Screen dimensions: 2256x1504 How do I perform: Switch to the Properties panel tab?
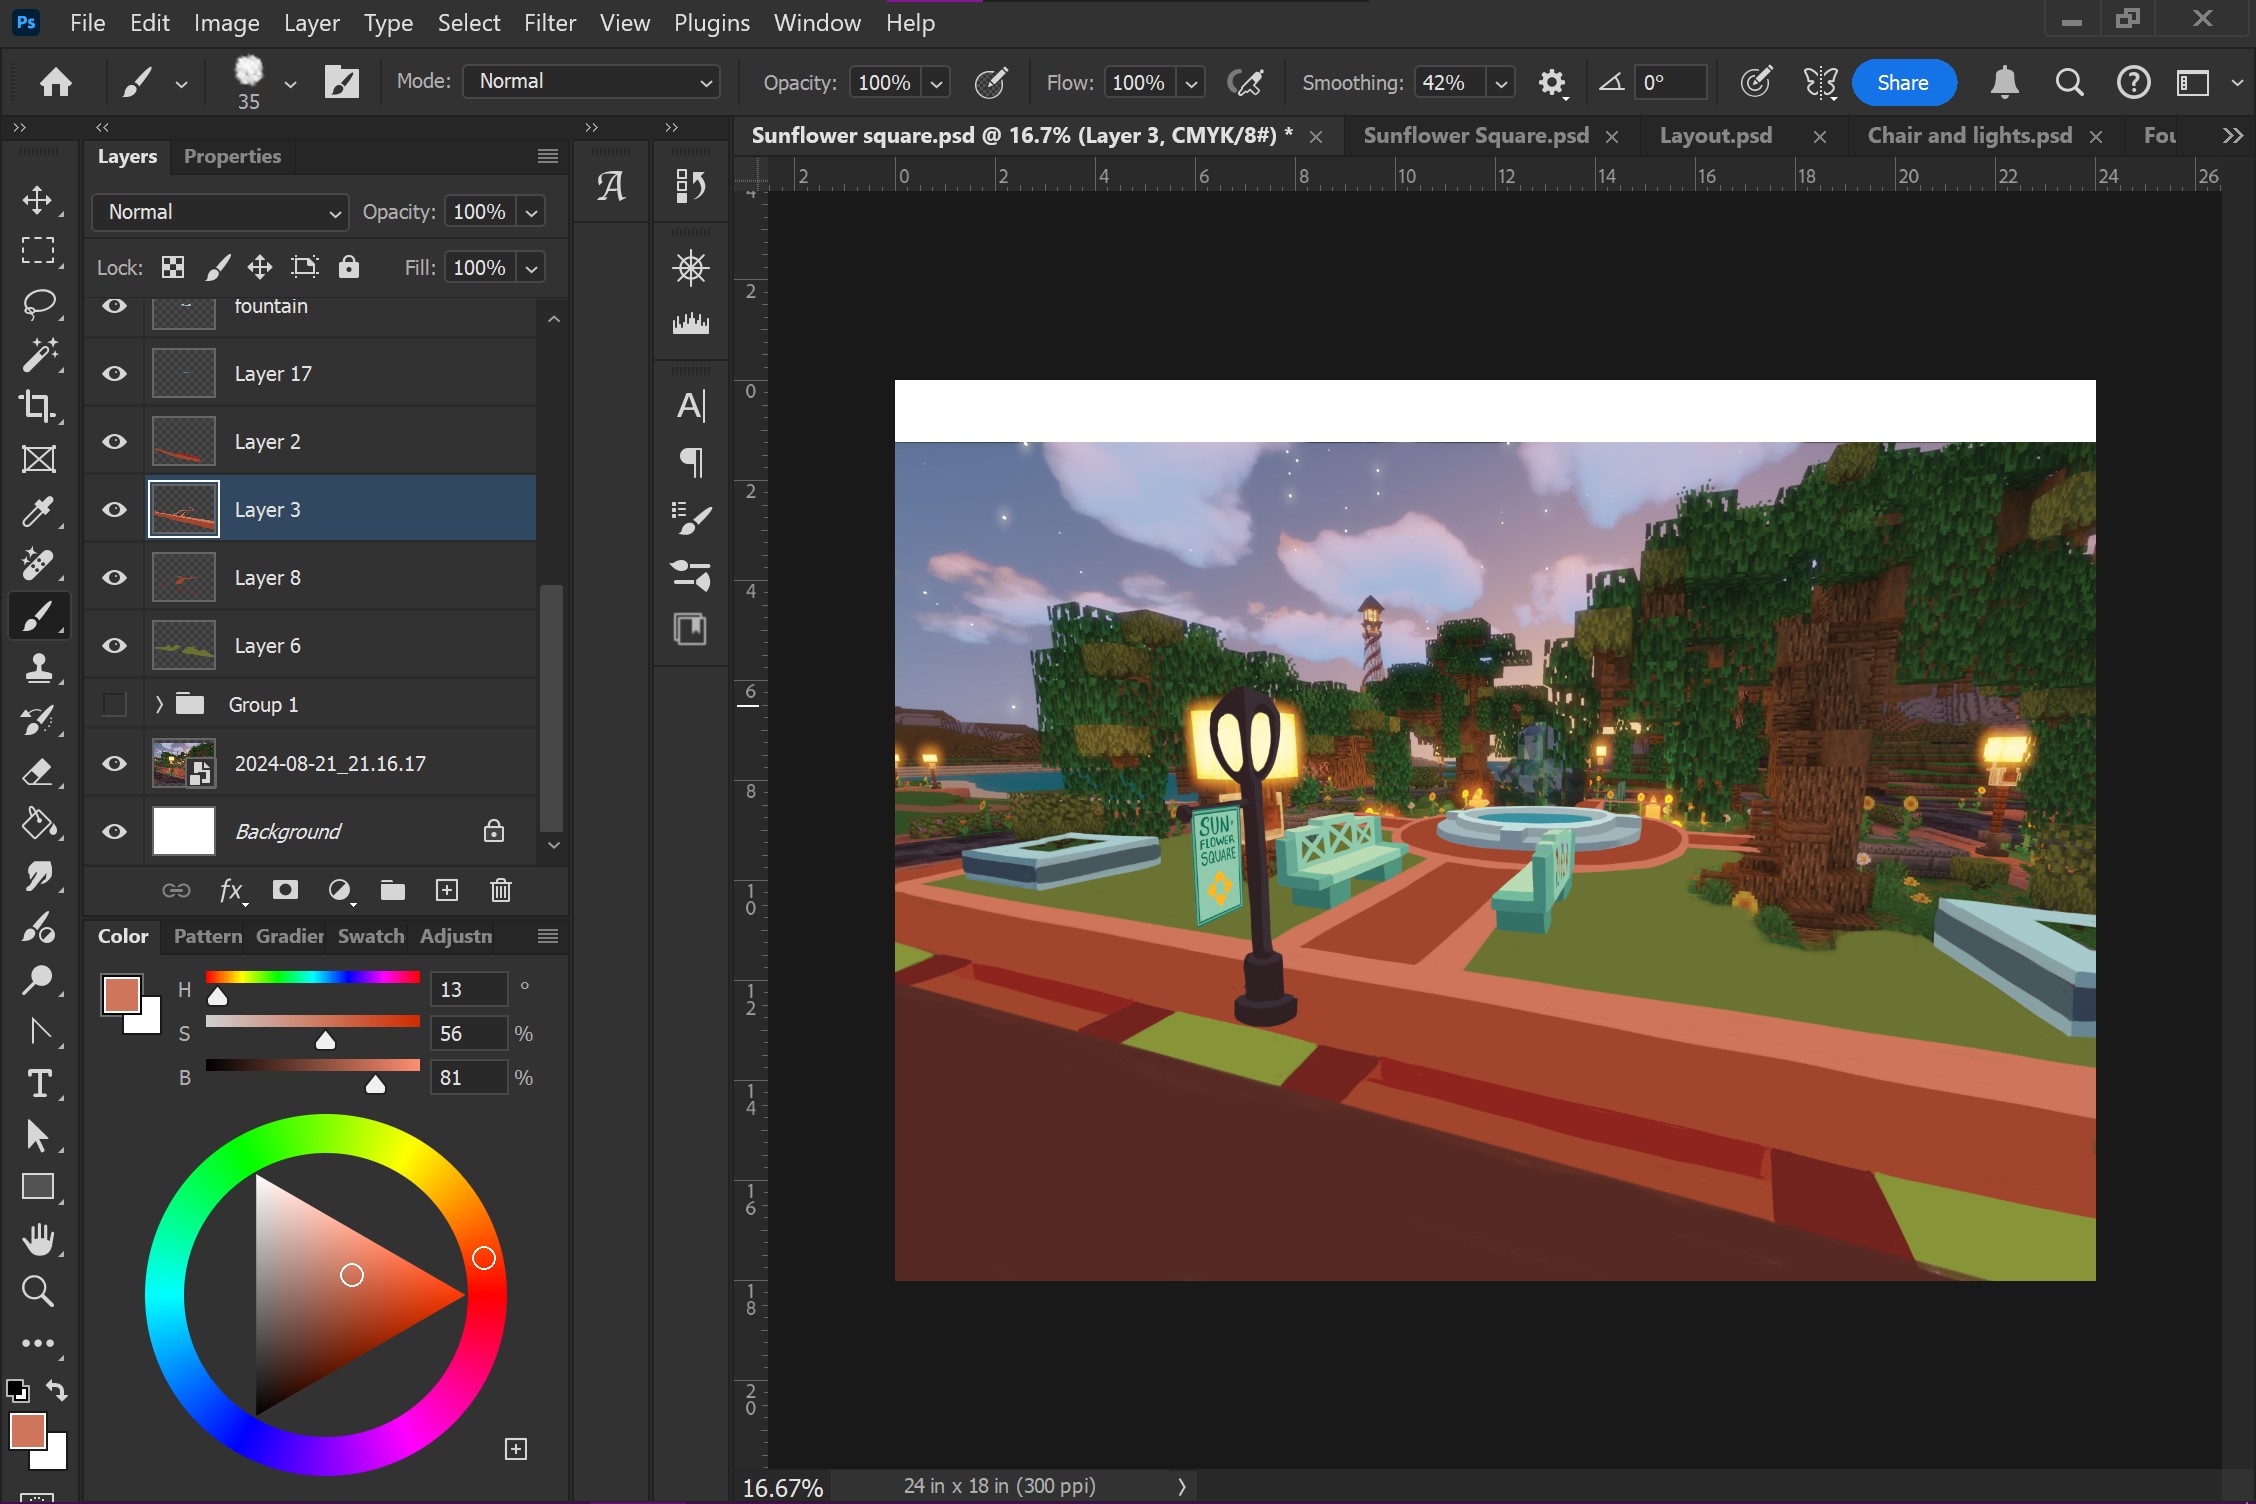232,156
